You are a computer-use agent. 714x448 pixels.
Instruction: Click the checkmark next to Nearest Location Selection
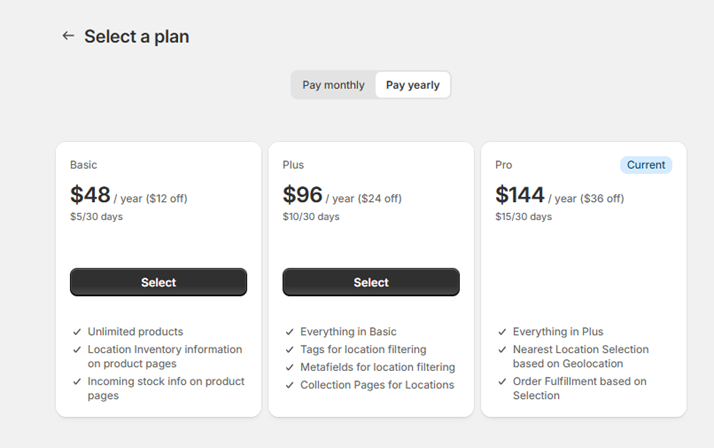click(x=502, y=350)
